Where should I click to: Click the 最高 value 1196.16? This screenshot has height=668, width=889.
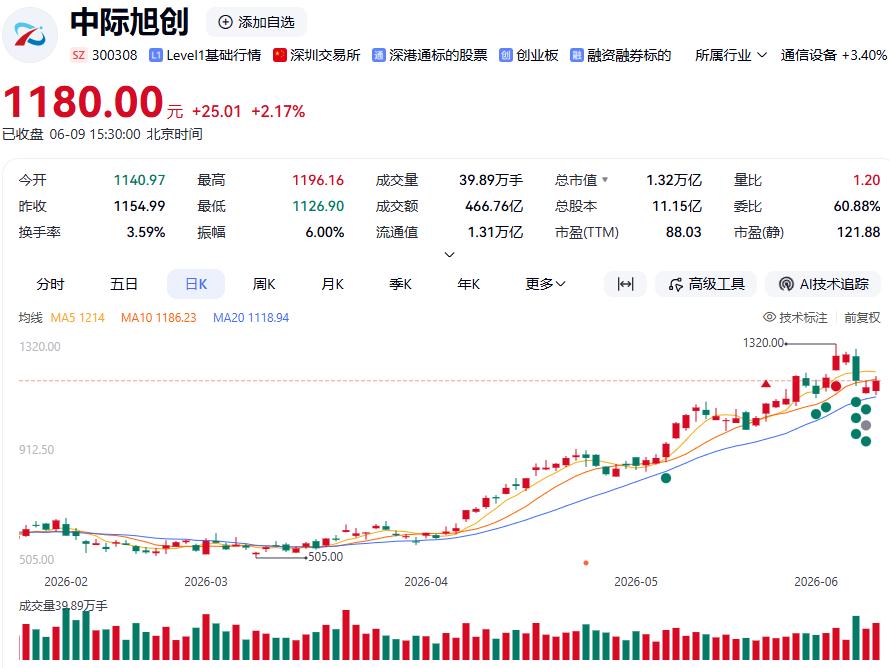(318, 180)
